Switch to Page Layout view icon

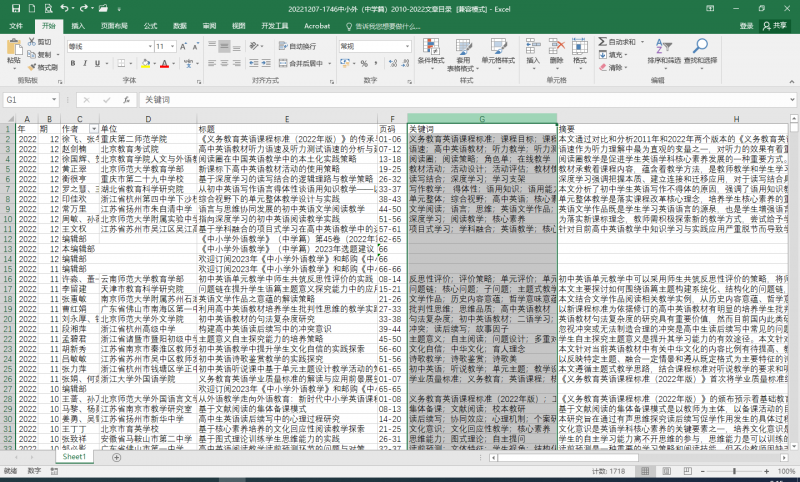tap(667, 471)
